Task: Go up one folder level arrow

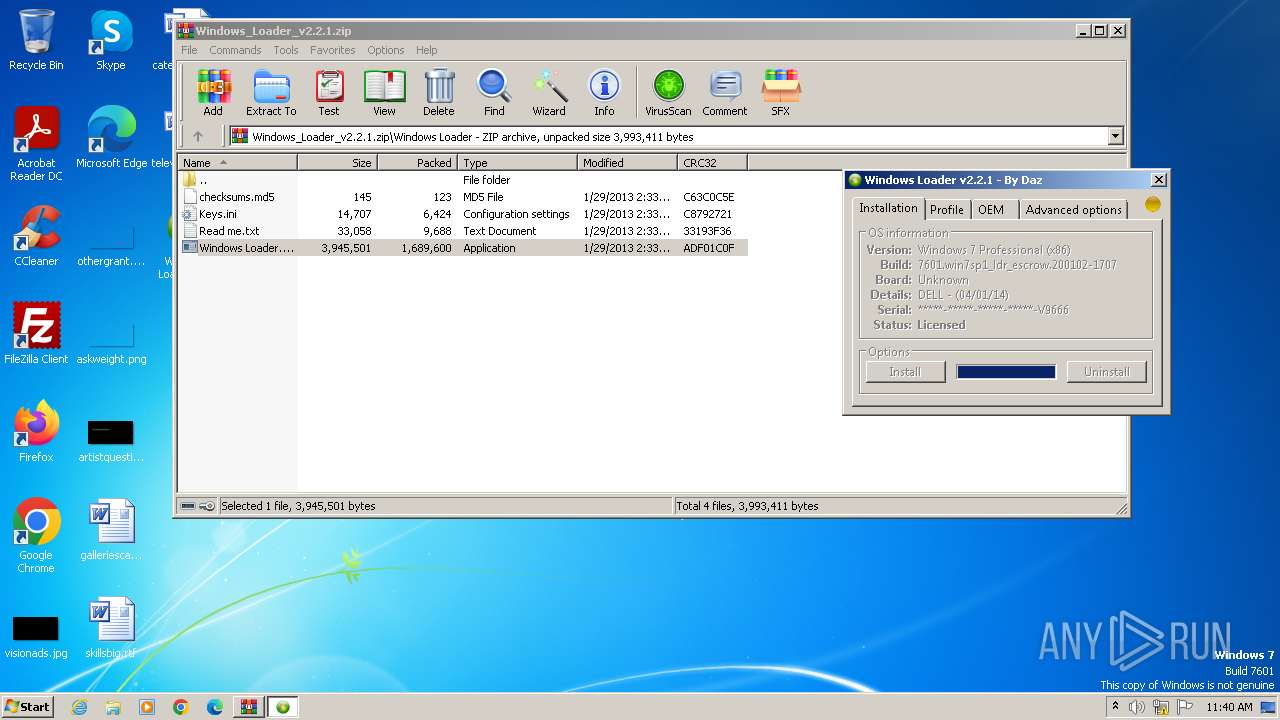Action: click(x=198, y=137)
